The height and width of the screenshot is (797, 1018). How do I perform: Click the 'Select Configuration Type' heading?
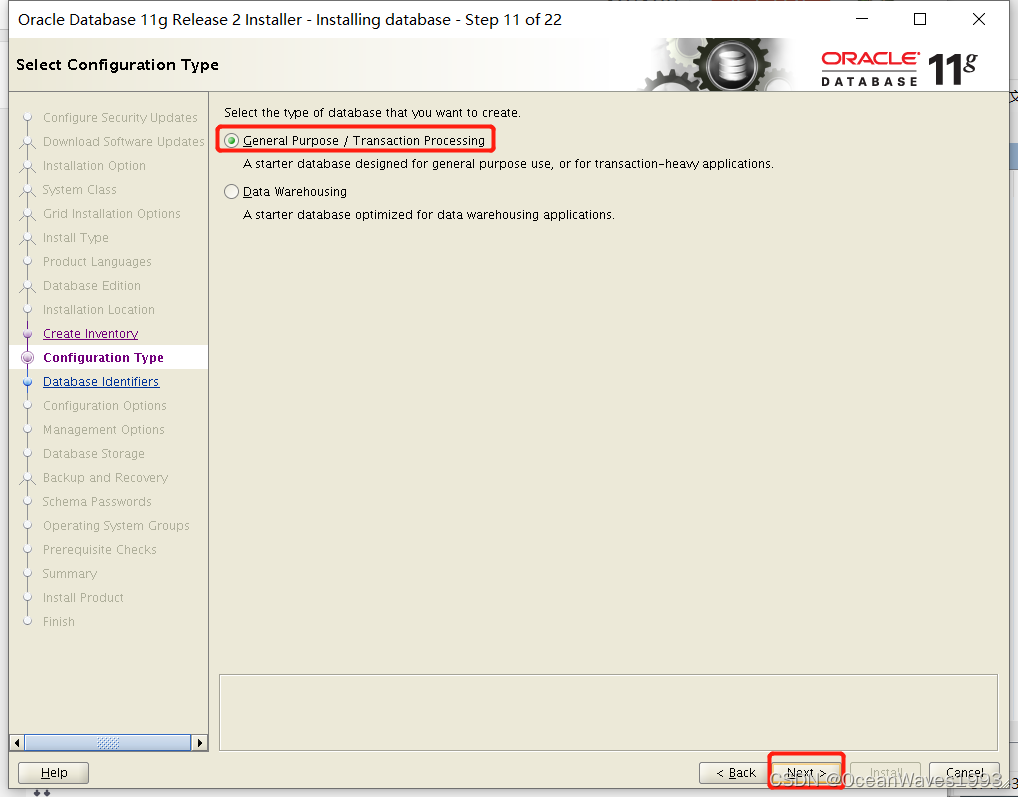tap(118, 64)
